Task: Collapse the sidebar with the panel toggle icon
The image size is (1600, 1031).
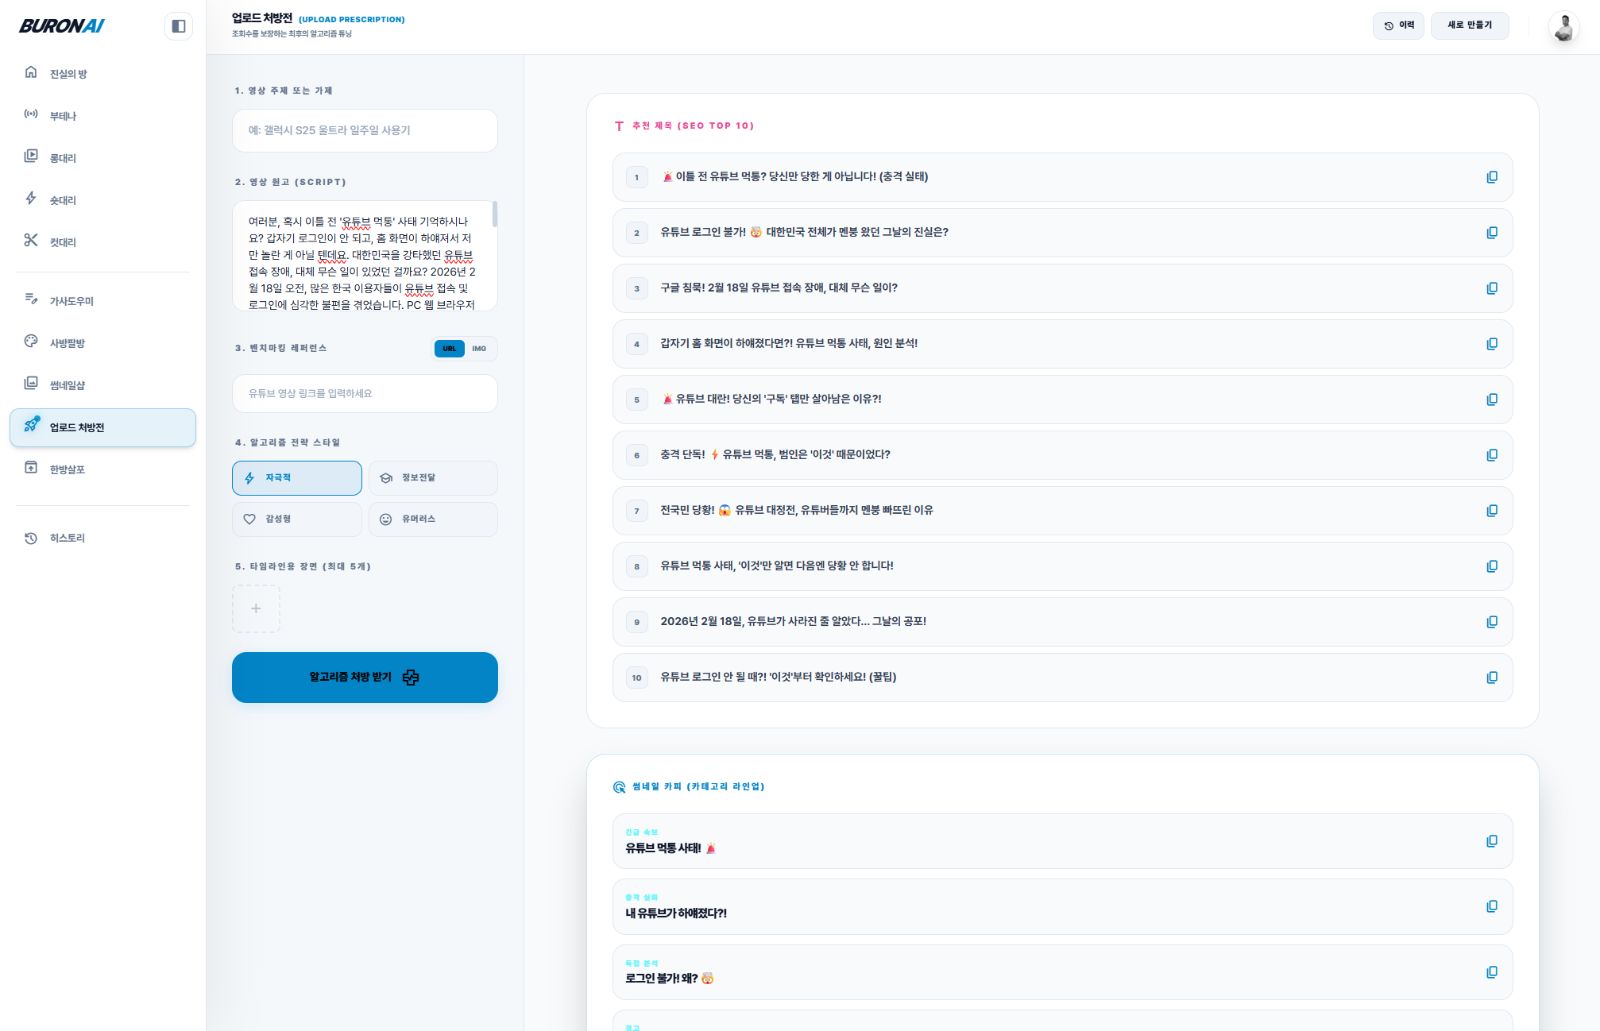Action: [178, 26]
